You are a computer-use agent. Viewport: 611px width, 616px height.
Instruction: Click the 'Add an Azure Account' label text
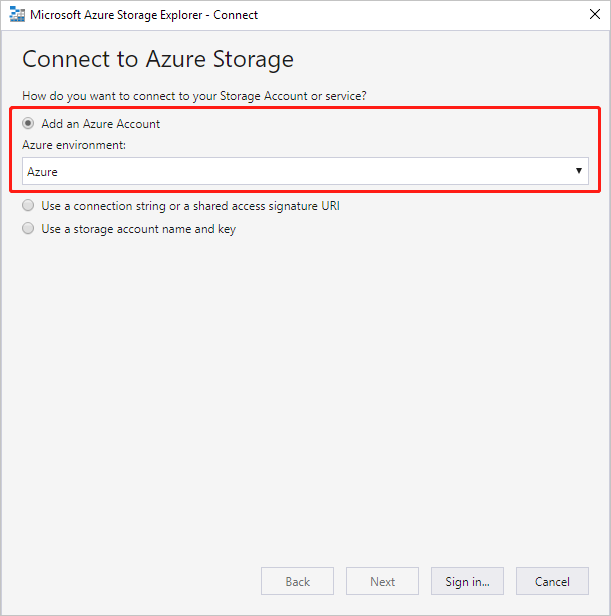pos(100,124)
